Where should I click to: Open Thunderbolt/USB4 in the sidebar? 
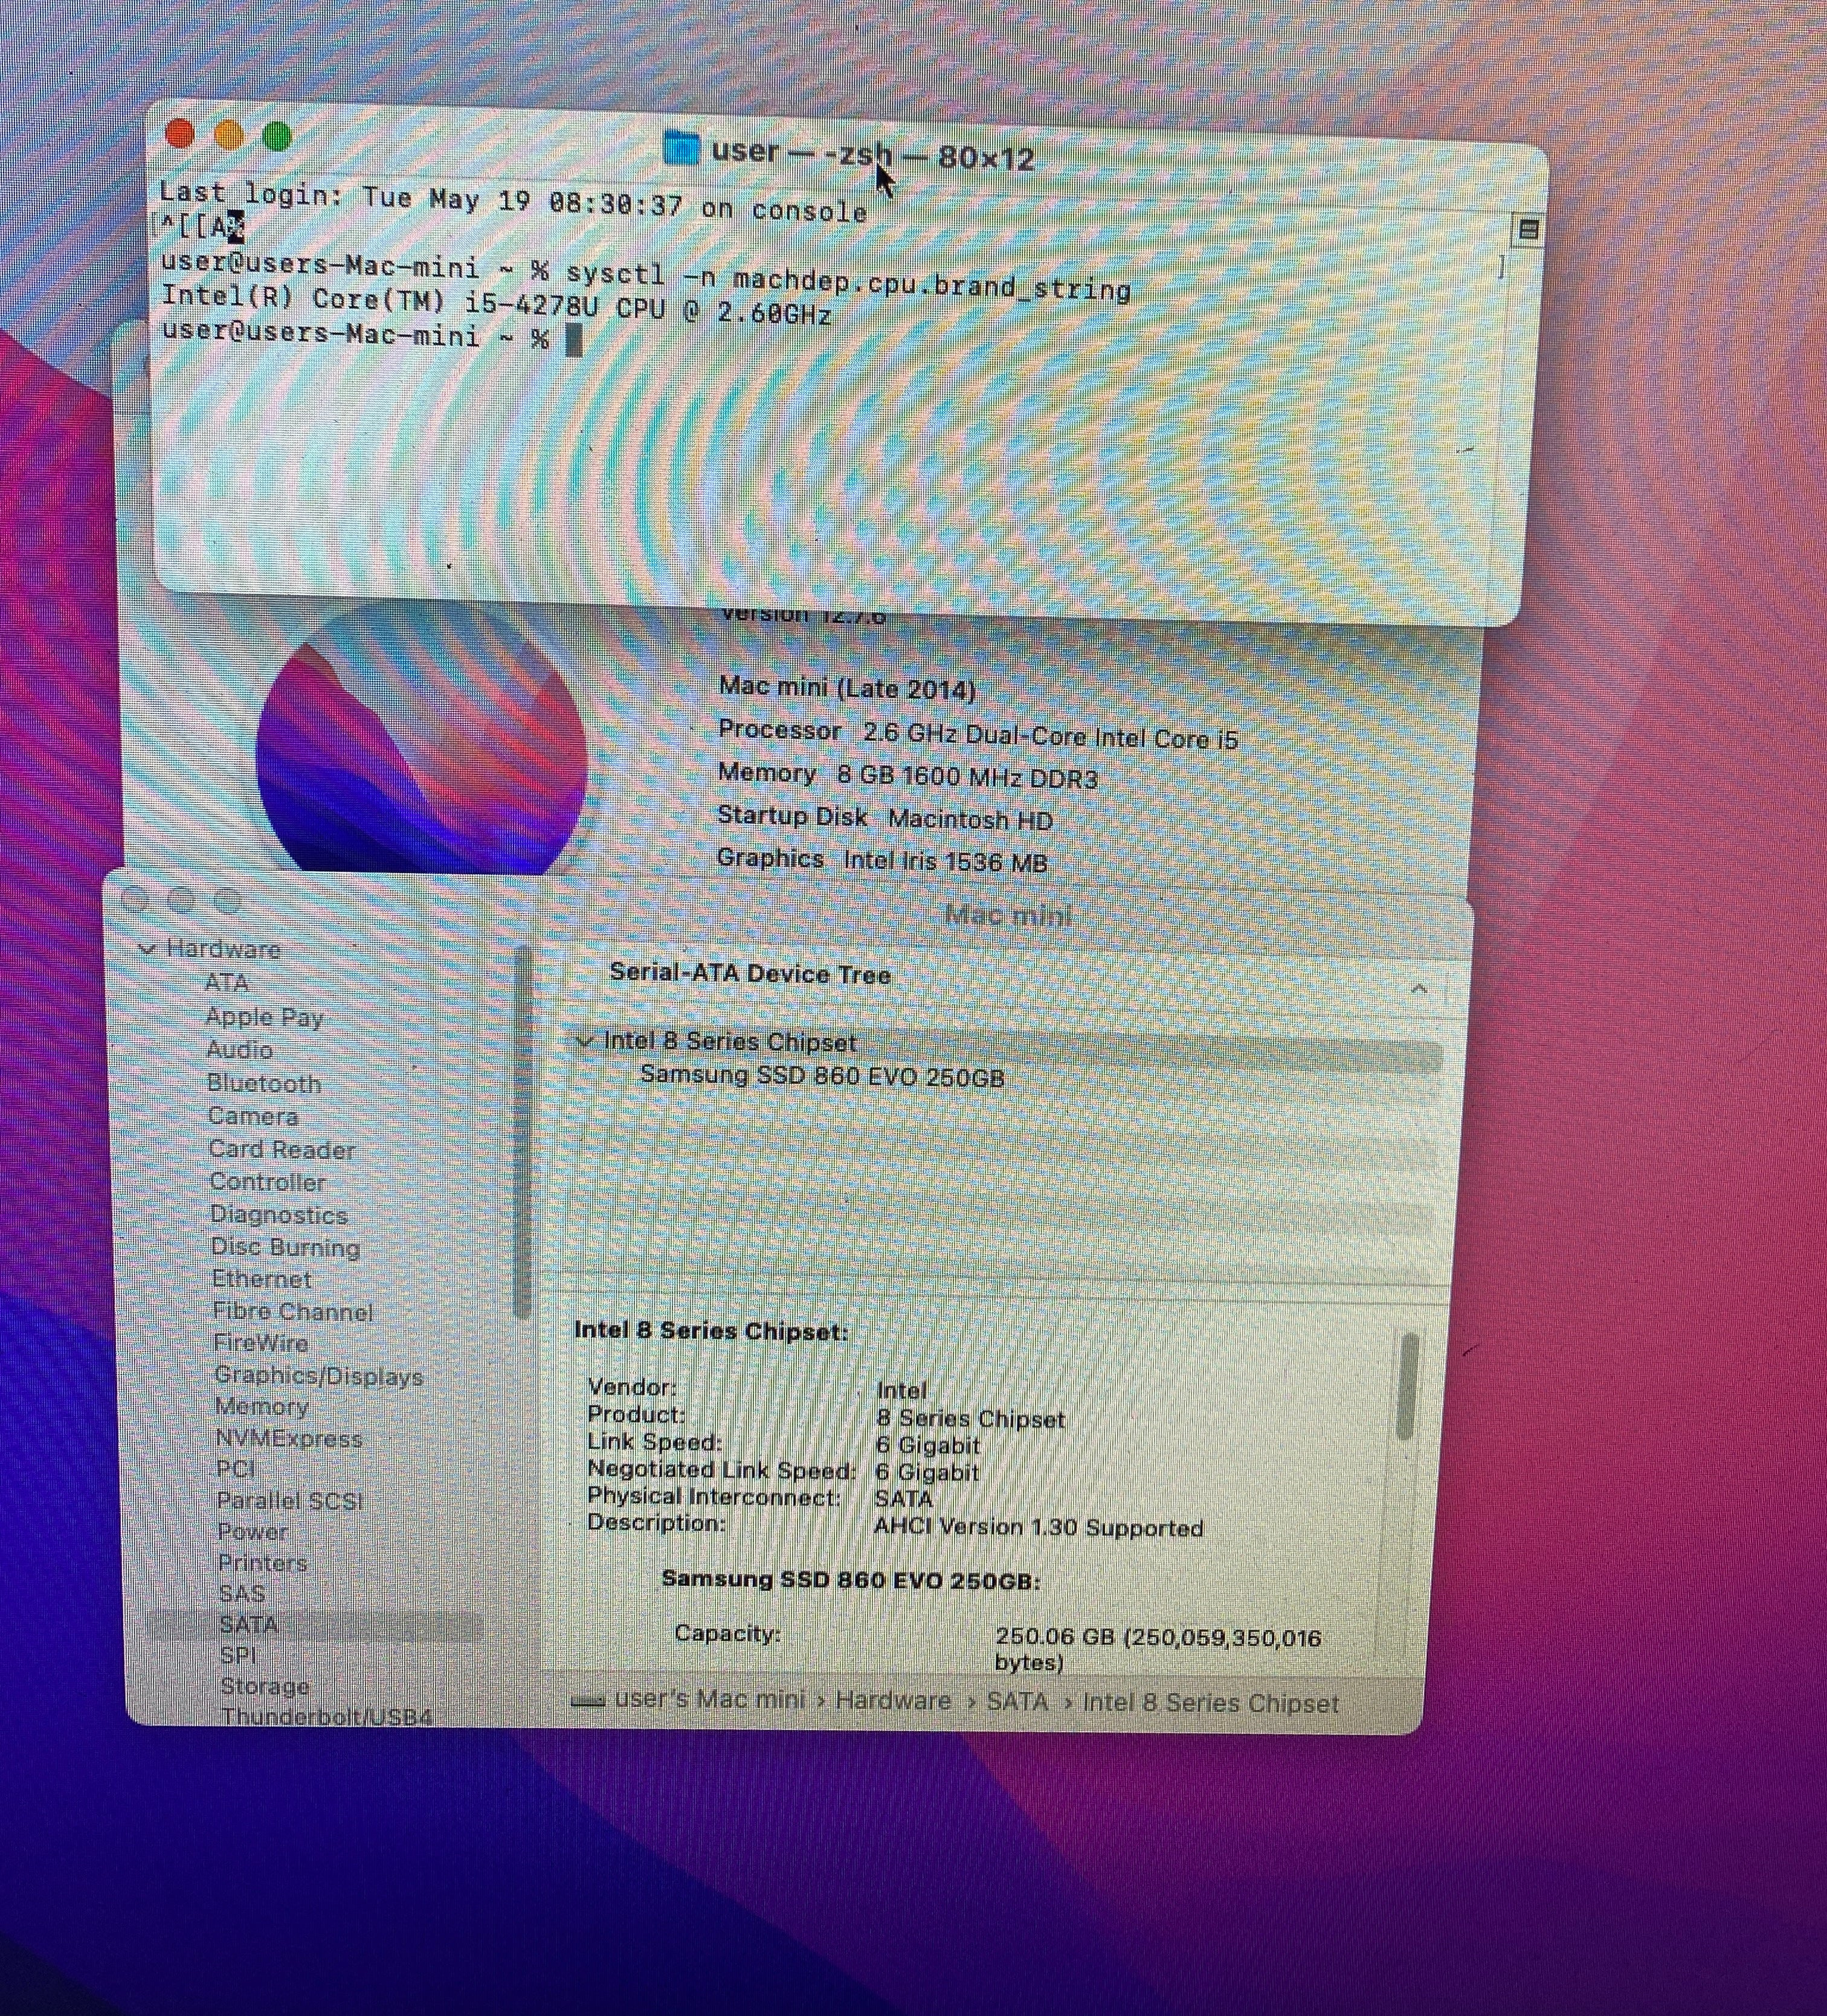[327, 1717]
